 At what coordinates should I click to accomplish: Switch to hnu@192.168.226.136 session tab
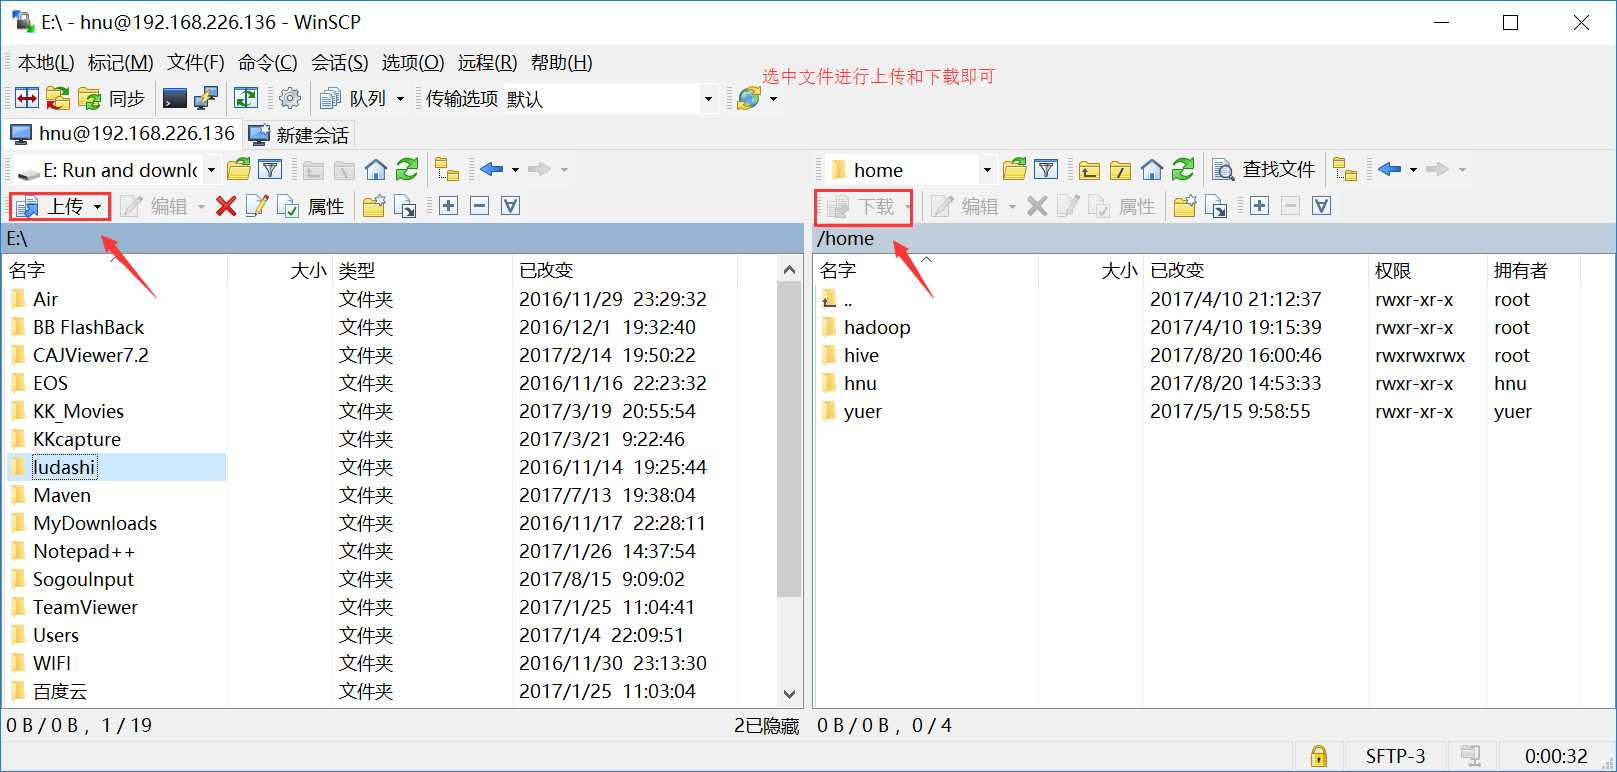122,133
